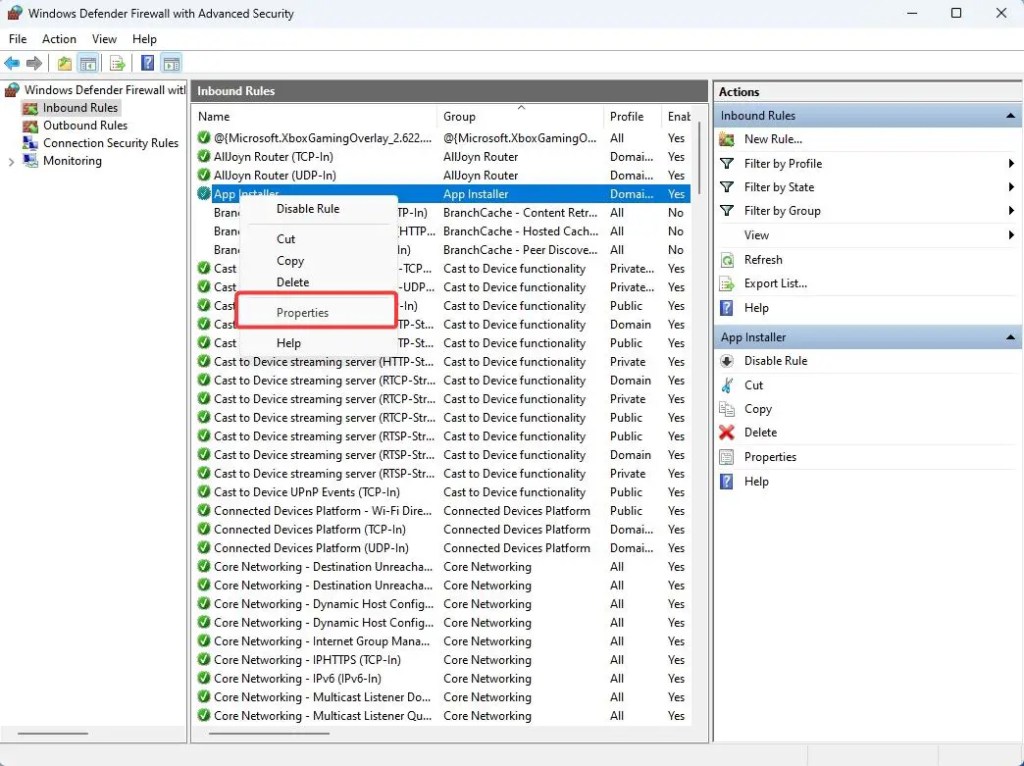This screenshot has width=1024, height=766.
Task: Select the AllJoyn Router (UDP-In) rule
Action: click(442, 176)
